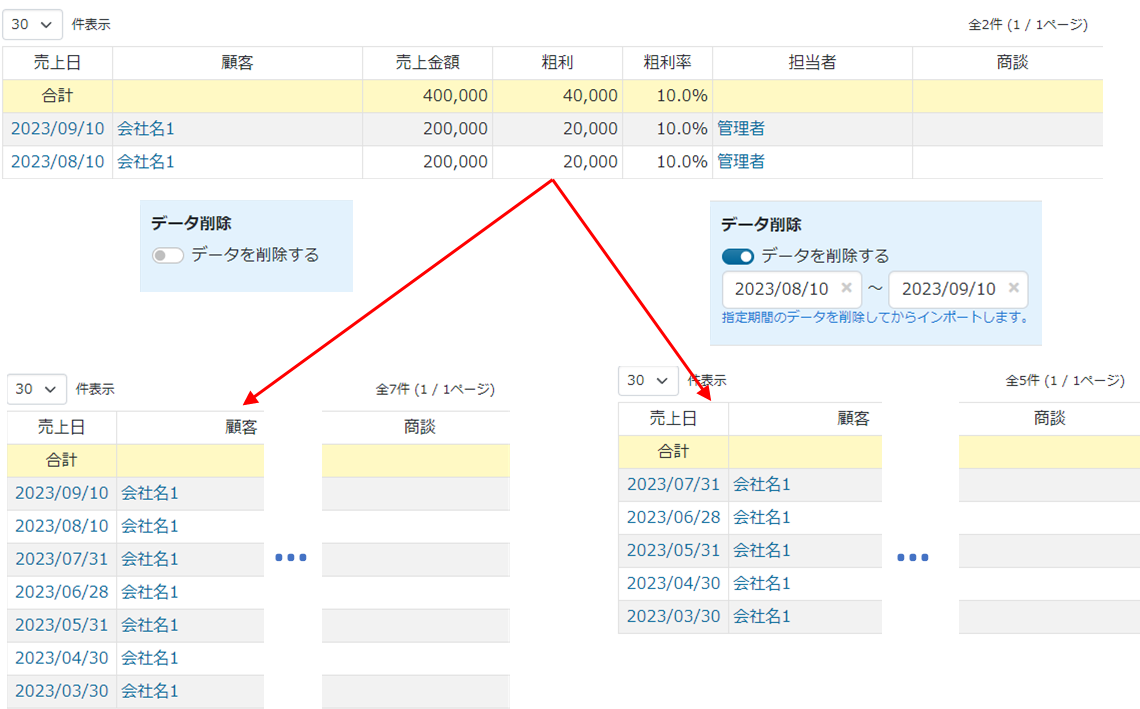Click 売上日 header in the 全2件 table
The height and width of the screenshot is (709, 1140).
click(57, 63)
